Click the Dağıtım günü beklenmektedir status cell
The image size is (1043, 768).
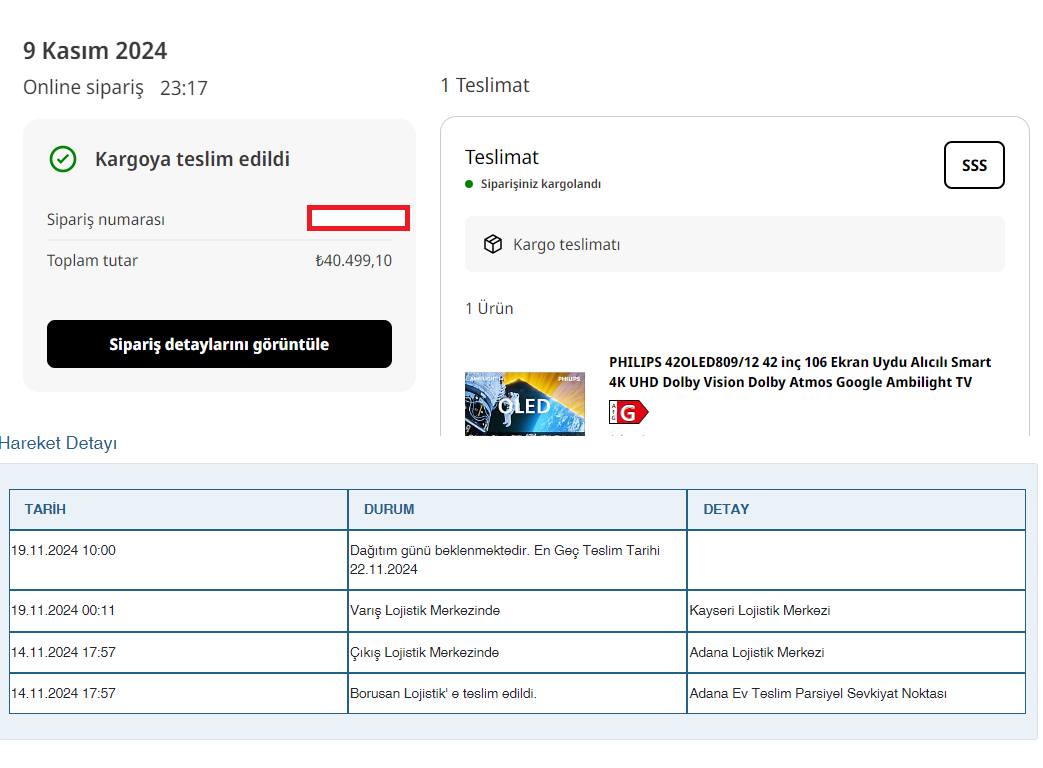(x=517, y=560)
